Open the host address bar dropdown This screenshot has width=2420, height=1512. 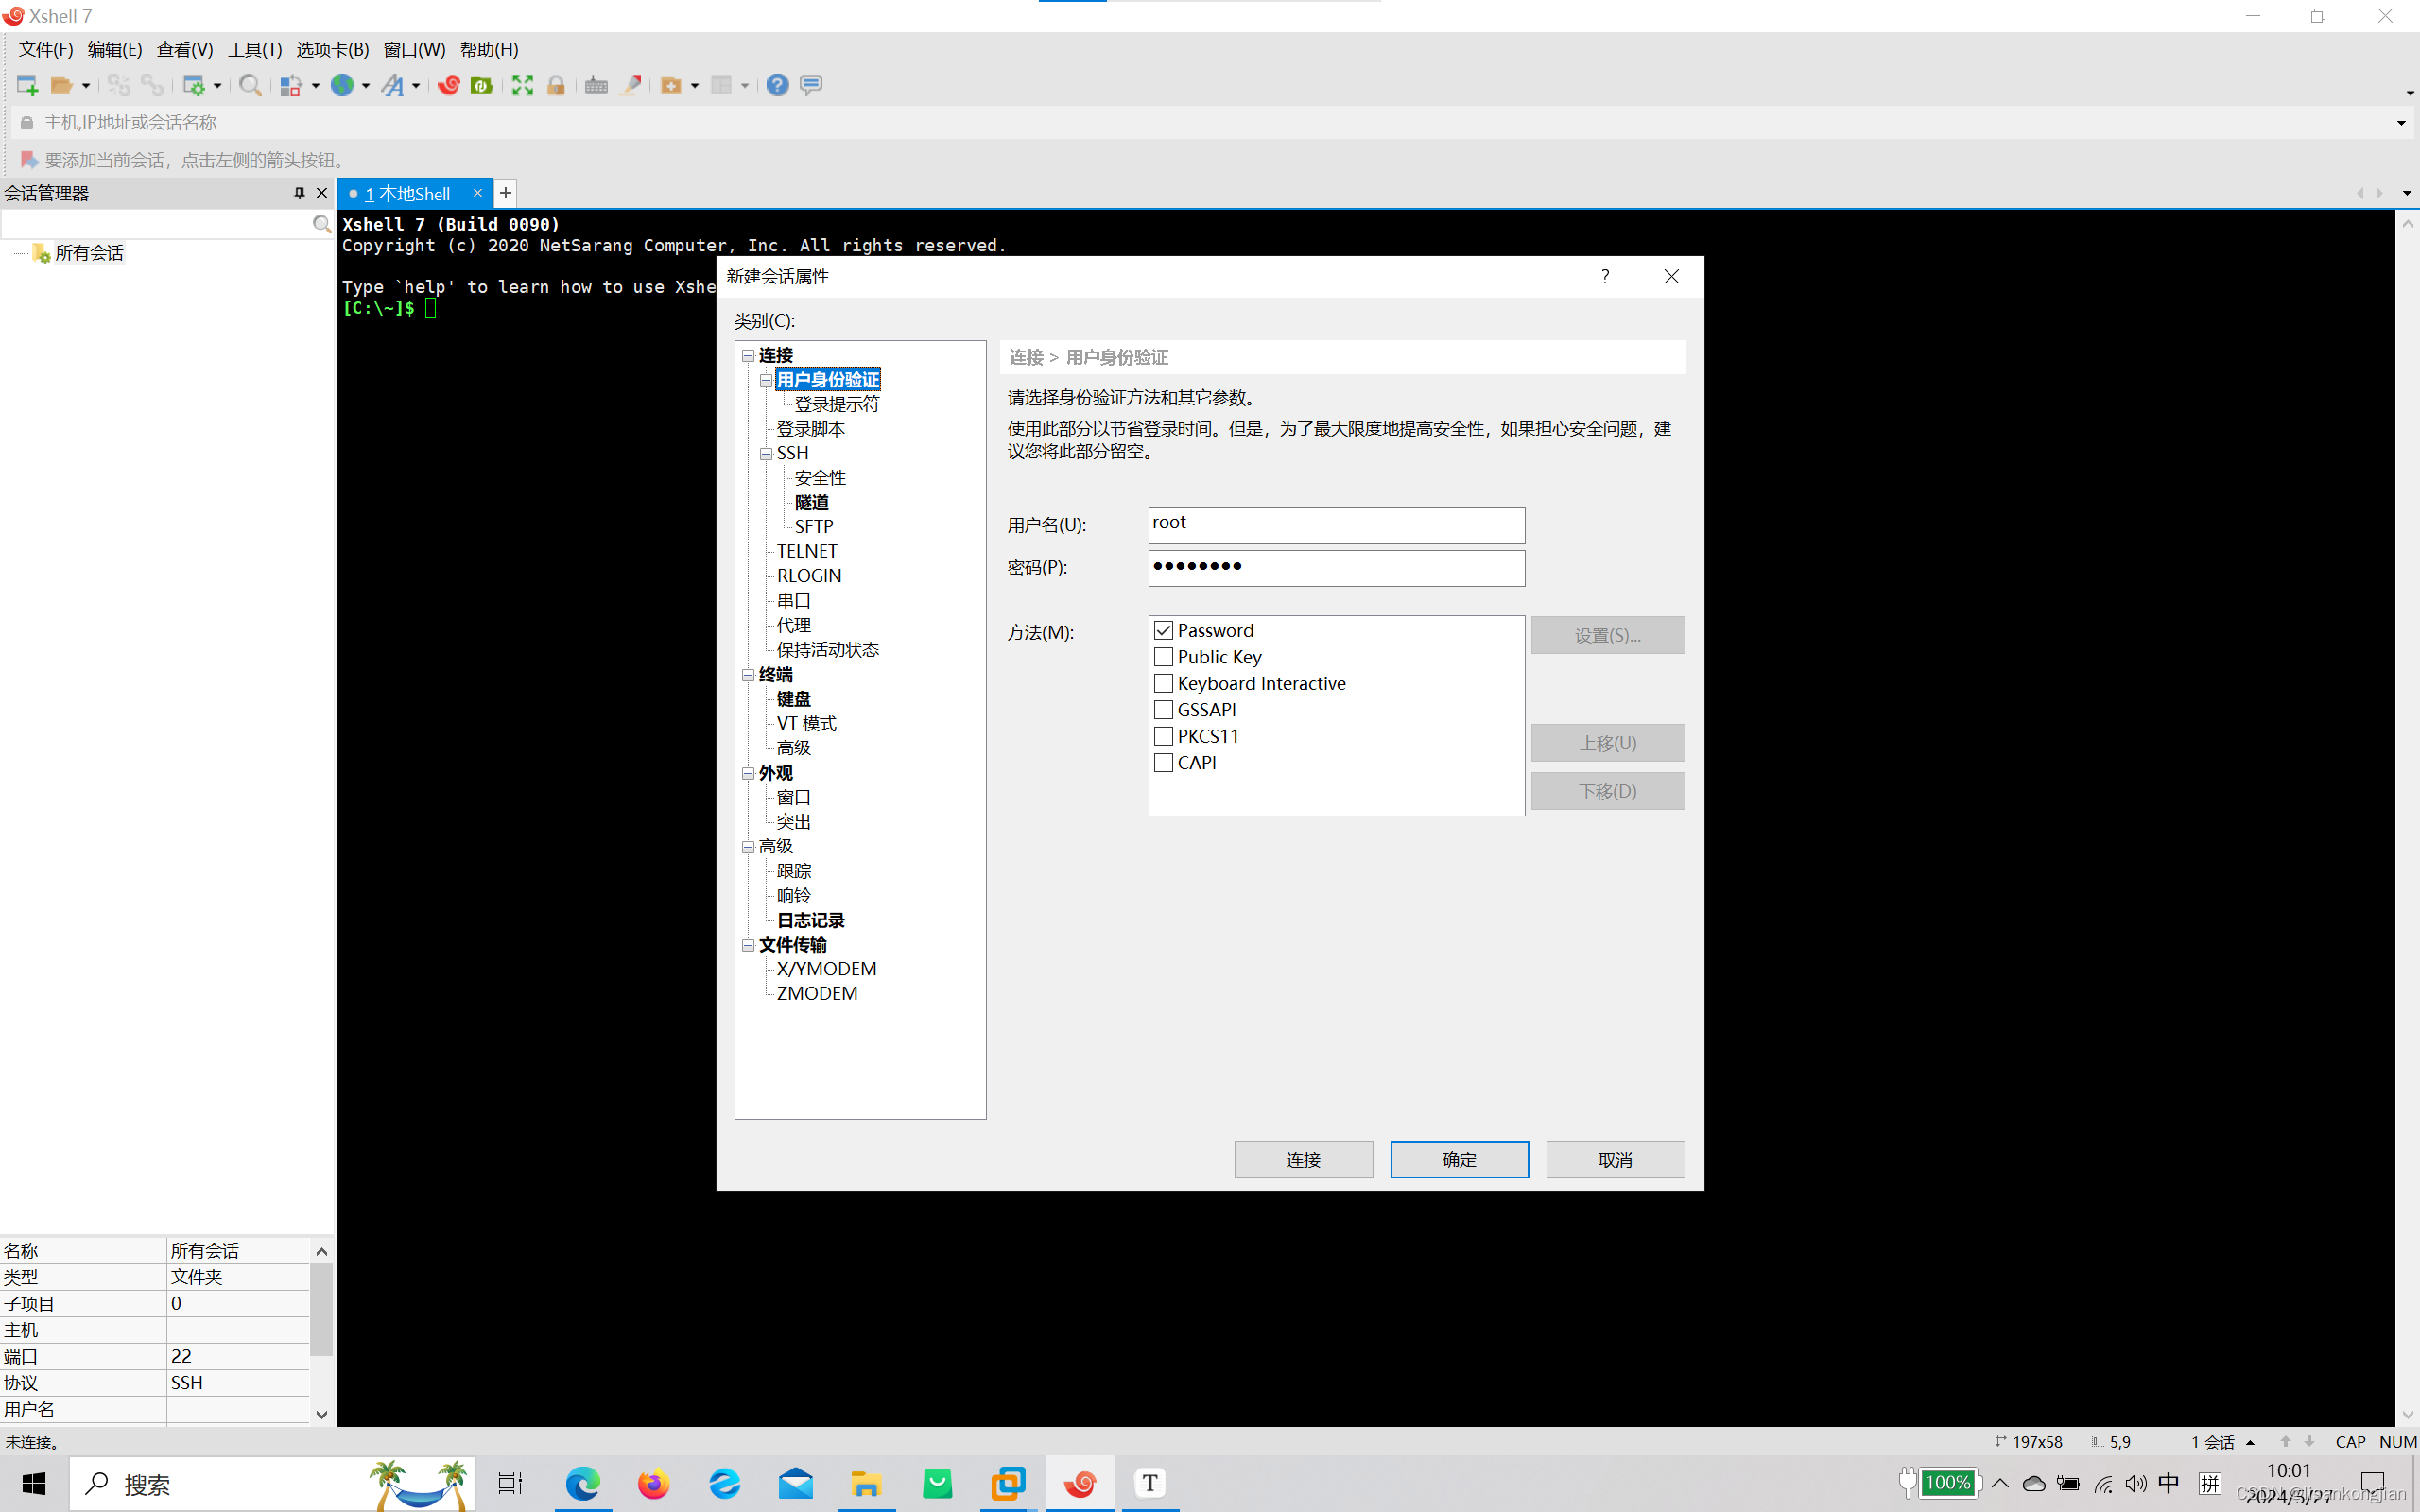click(2400, 122)
